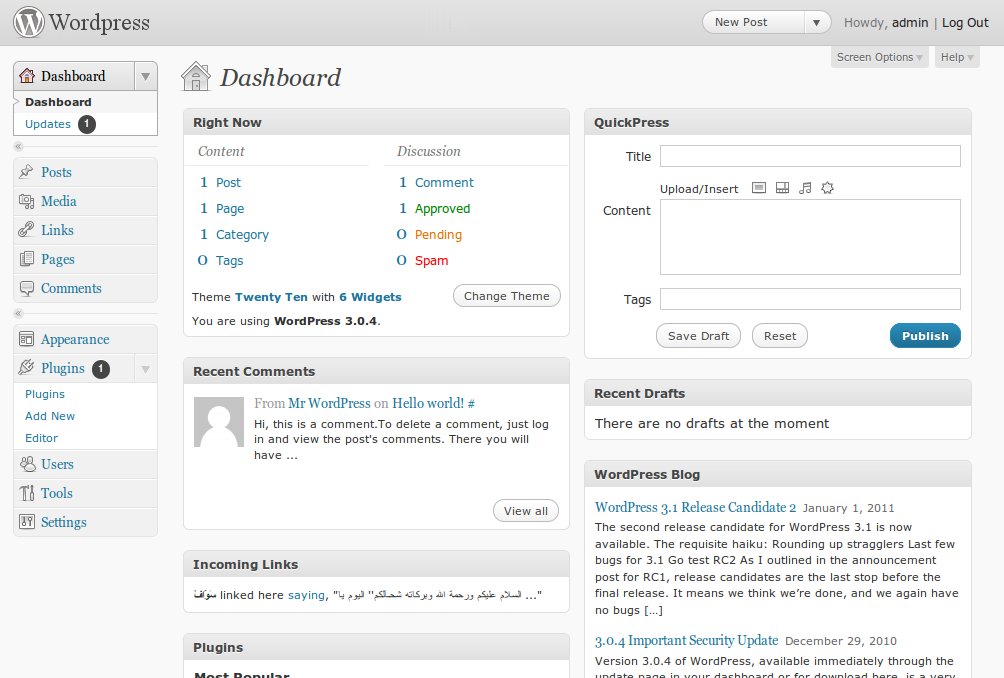The height and width of the screenshot is (678, 1004).
Task: Open the Comments menu
Action: (71, 288)
